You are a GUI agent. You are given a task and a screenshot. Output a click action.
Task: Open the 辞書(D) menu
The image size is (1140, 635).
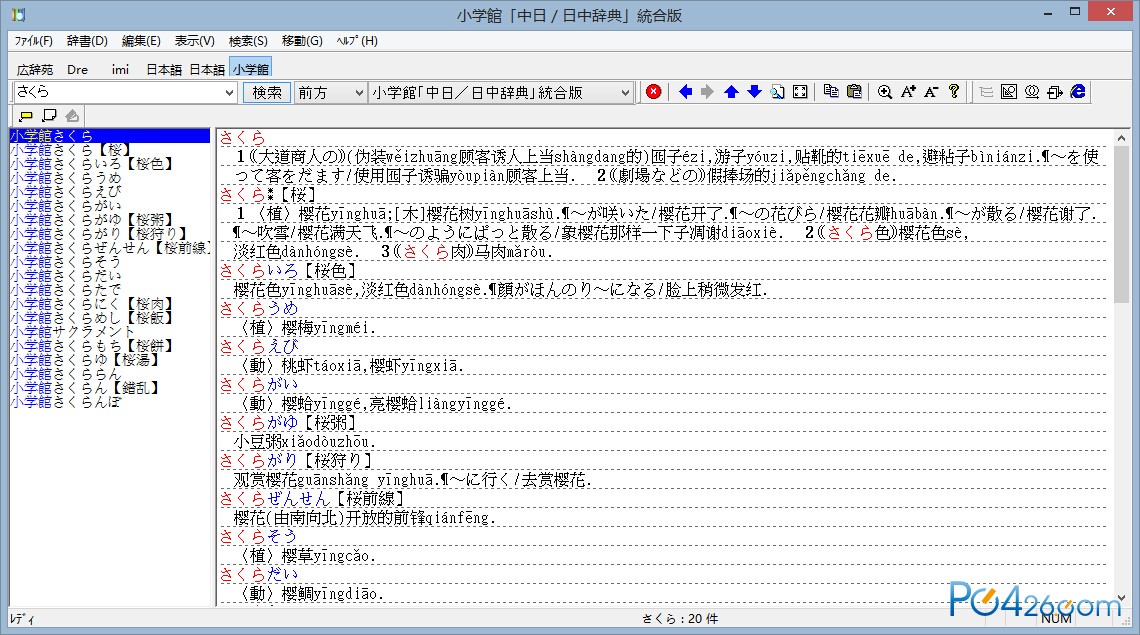(87, 41)
